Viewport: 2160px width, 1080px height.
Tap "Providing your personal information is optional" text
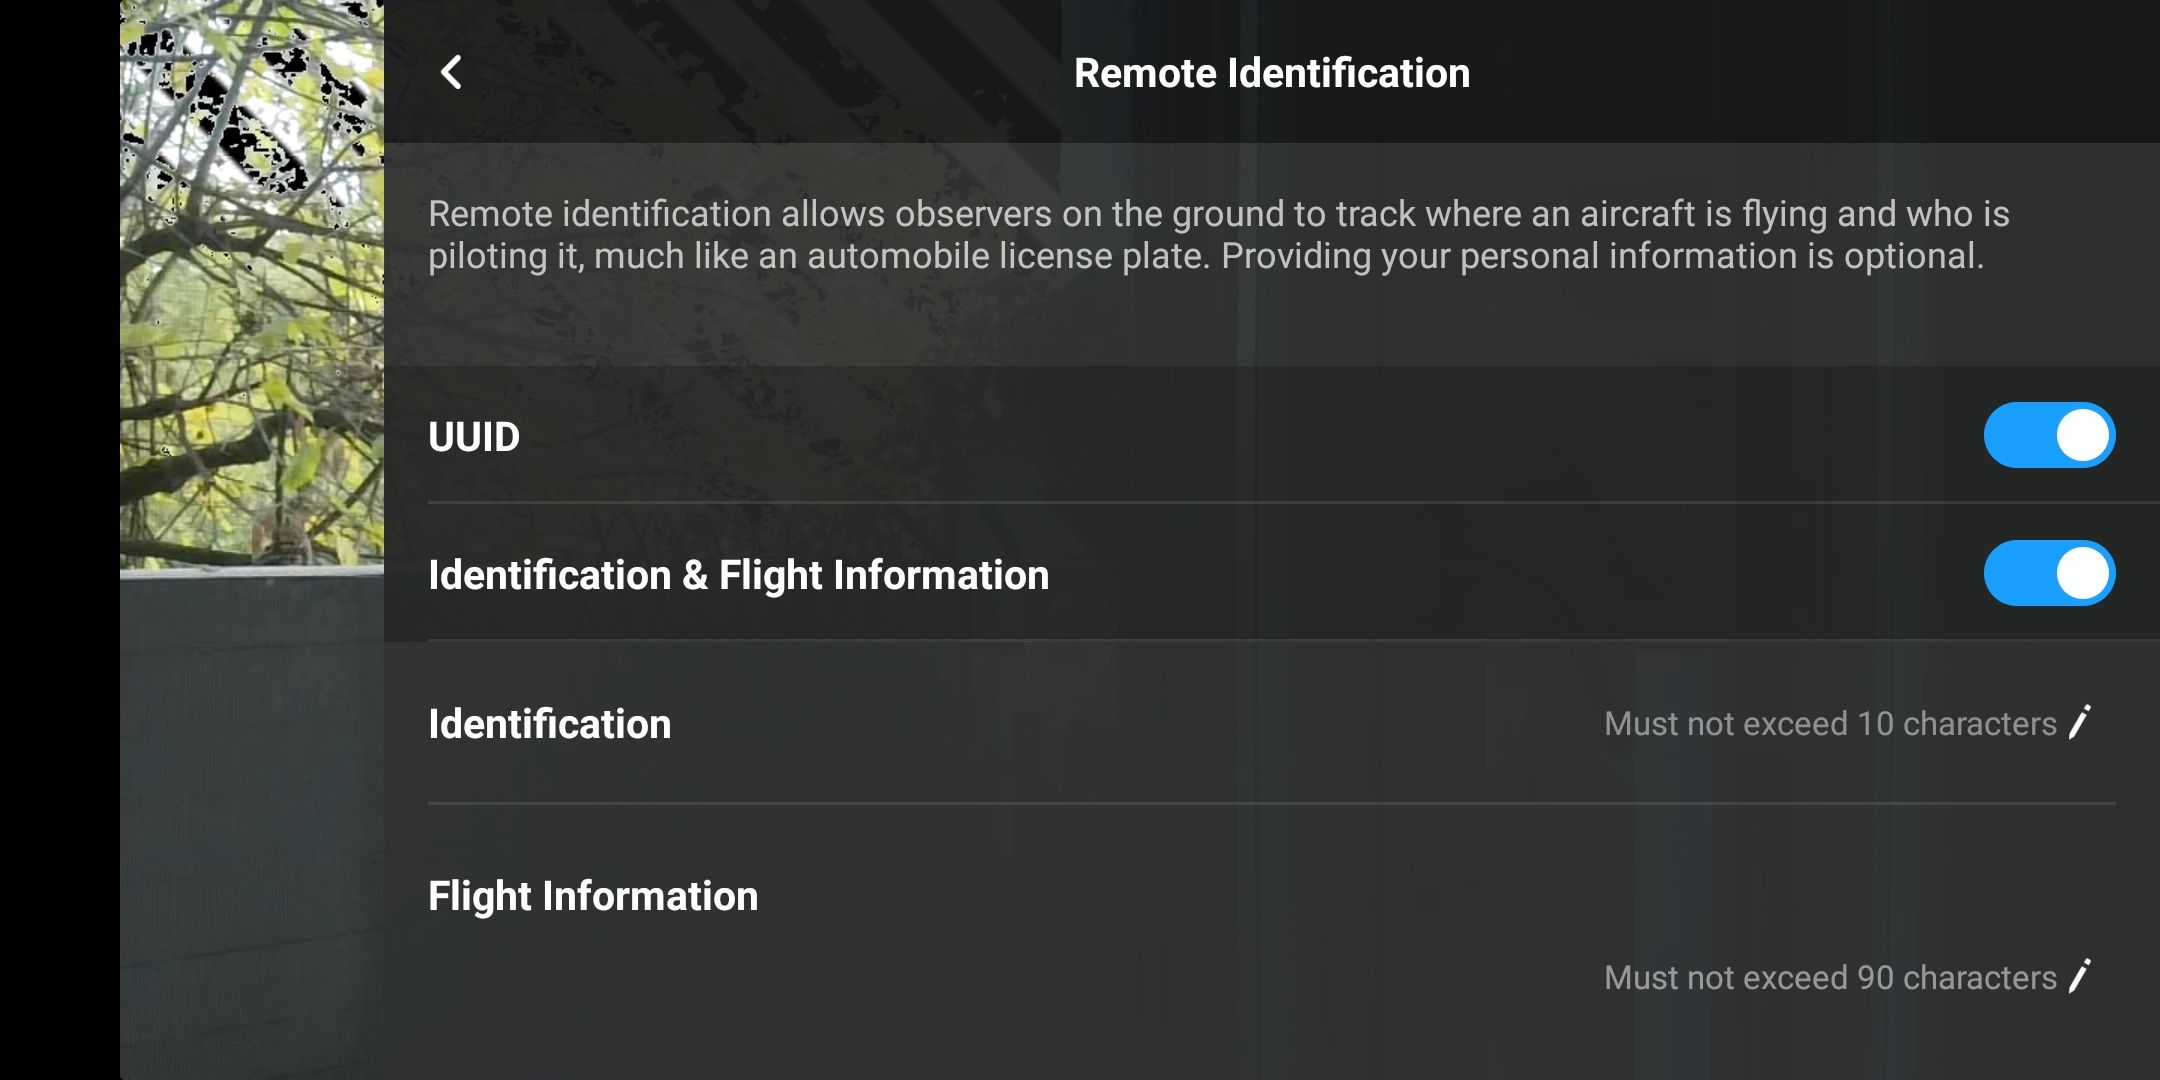point(1602,257)
